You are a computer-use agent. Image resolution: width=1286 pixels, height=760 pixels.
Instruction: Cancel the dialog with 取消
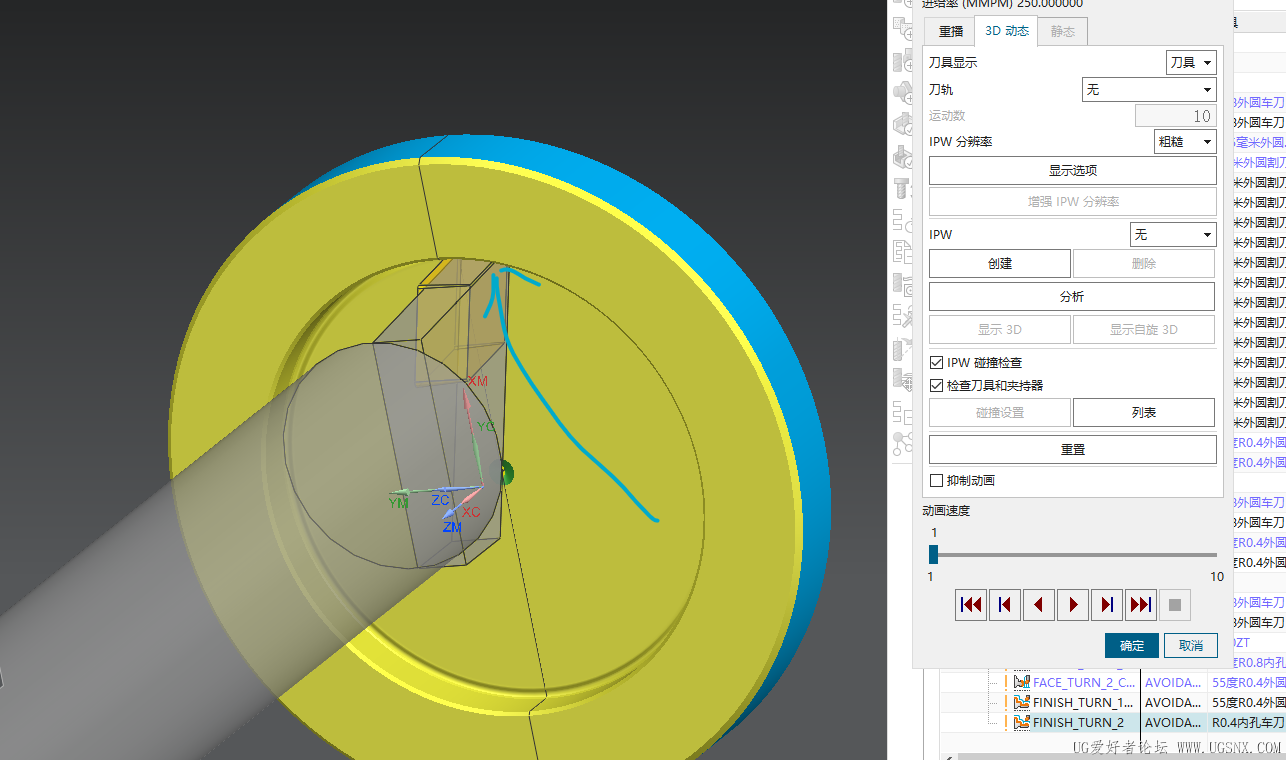pos(1191,645)
